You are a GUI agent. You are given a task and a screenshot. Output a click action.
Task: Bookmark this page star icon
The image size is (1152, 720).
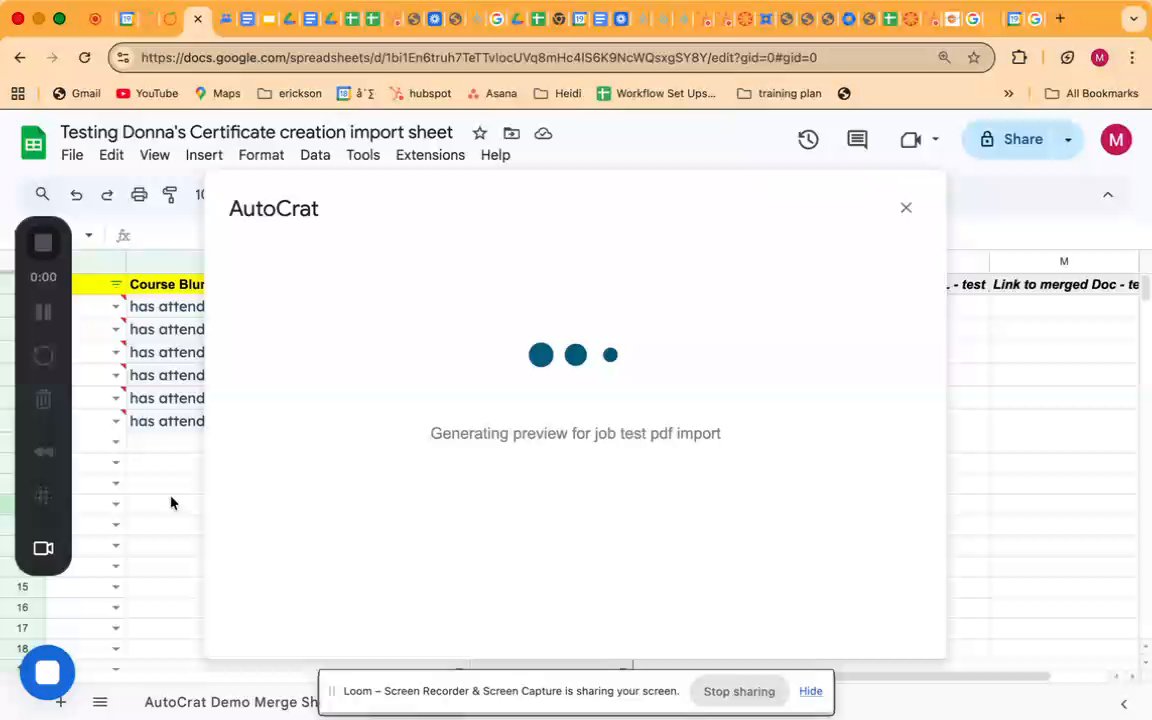tap(973, 57)
